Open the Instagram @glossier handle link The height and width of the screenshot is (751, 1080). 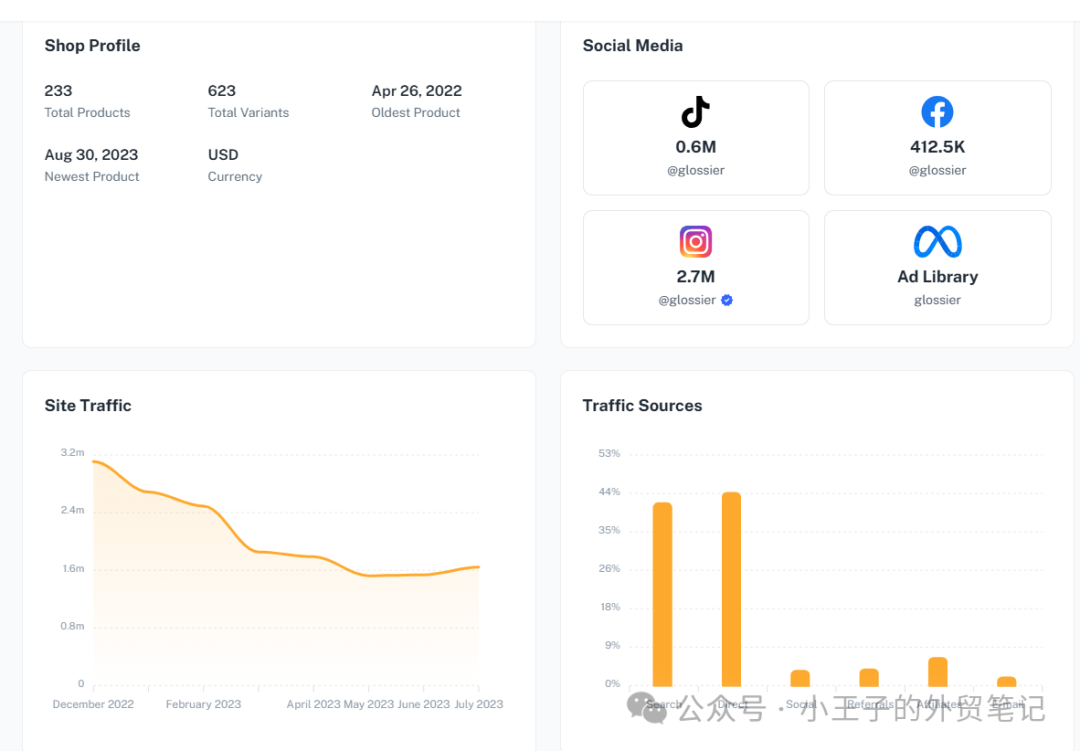point(687,300)
